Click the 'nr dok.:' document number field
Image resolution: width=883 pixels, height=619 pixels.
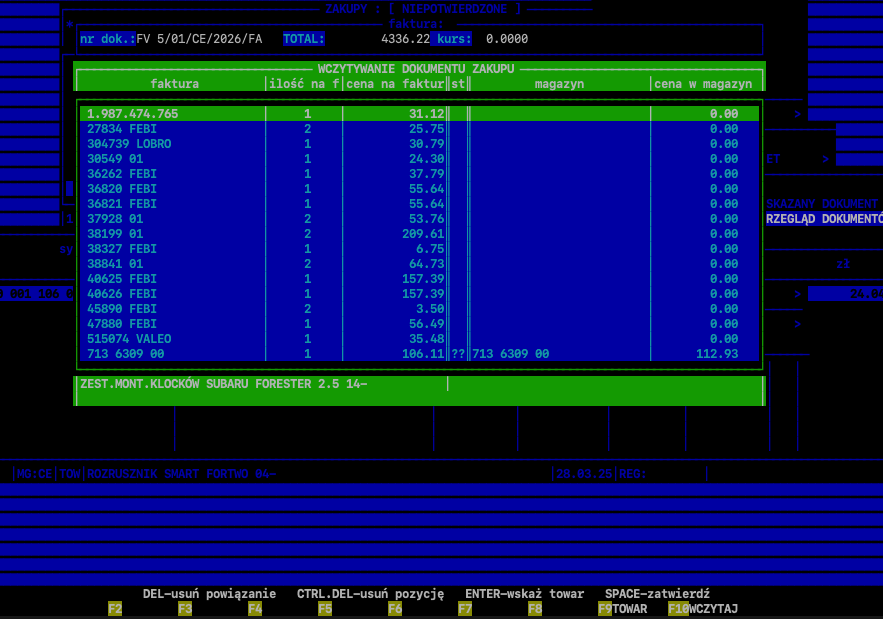point(198,39)
